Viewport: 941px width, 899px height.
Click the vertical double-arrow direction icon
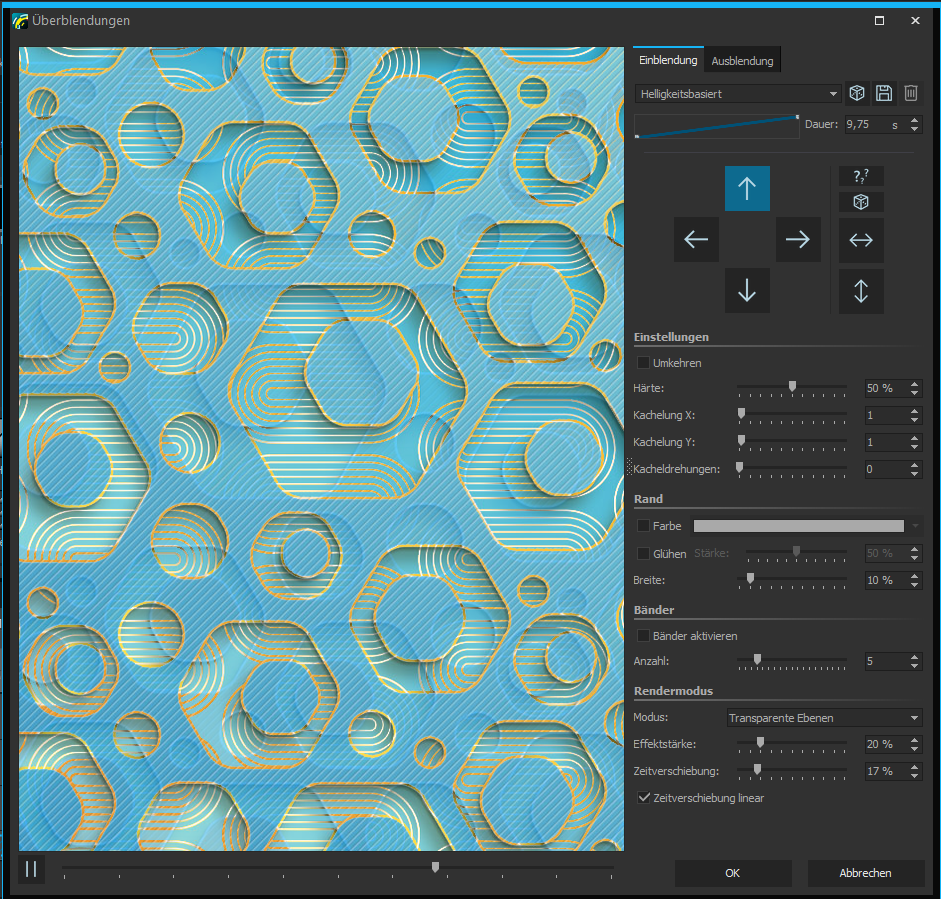click(861, 291)
